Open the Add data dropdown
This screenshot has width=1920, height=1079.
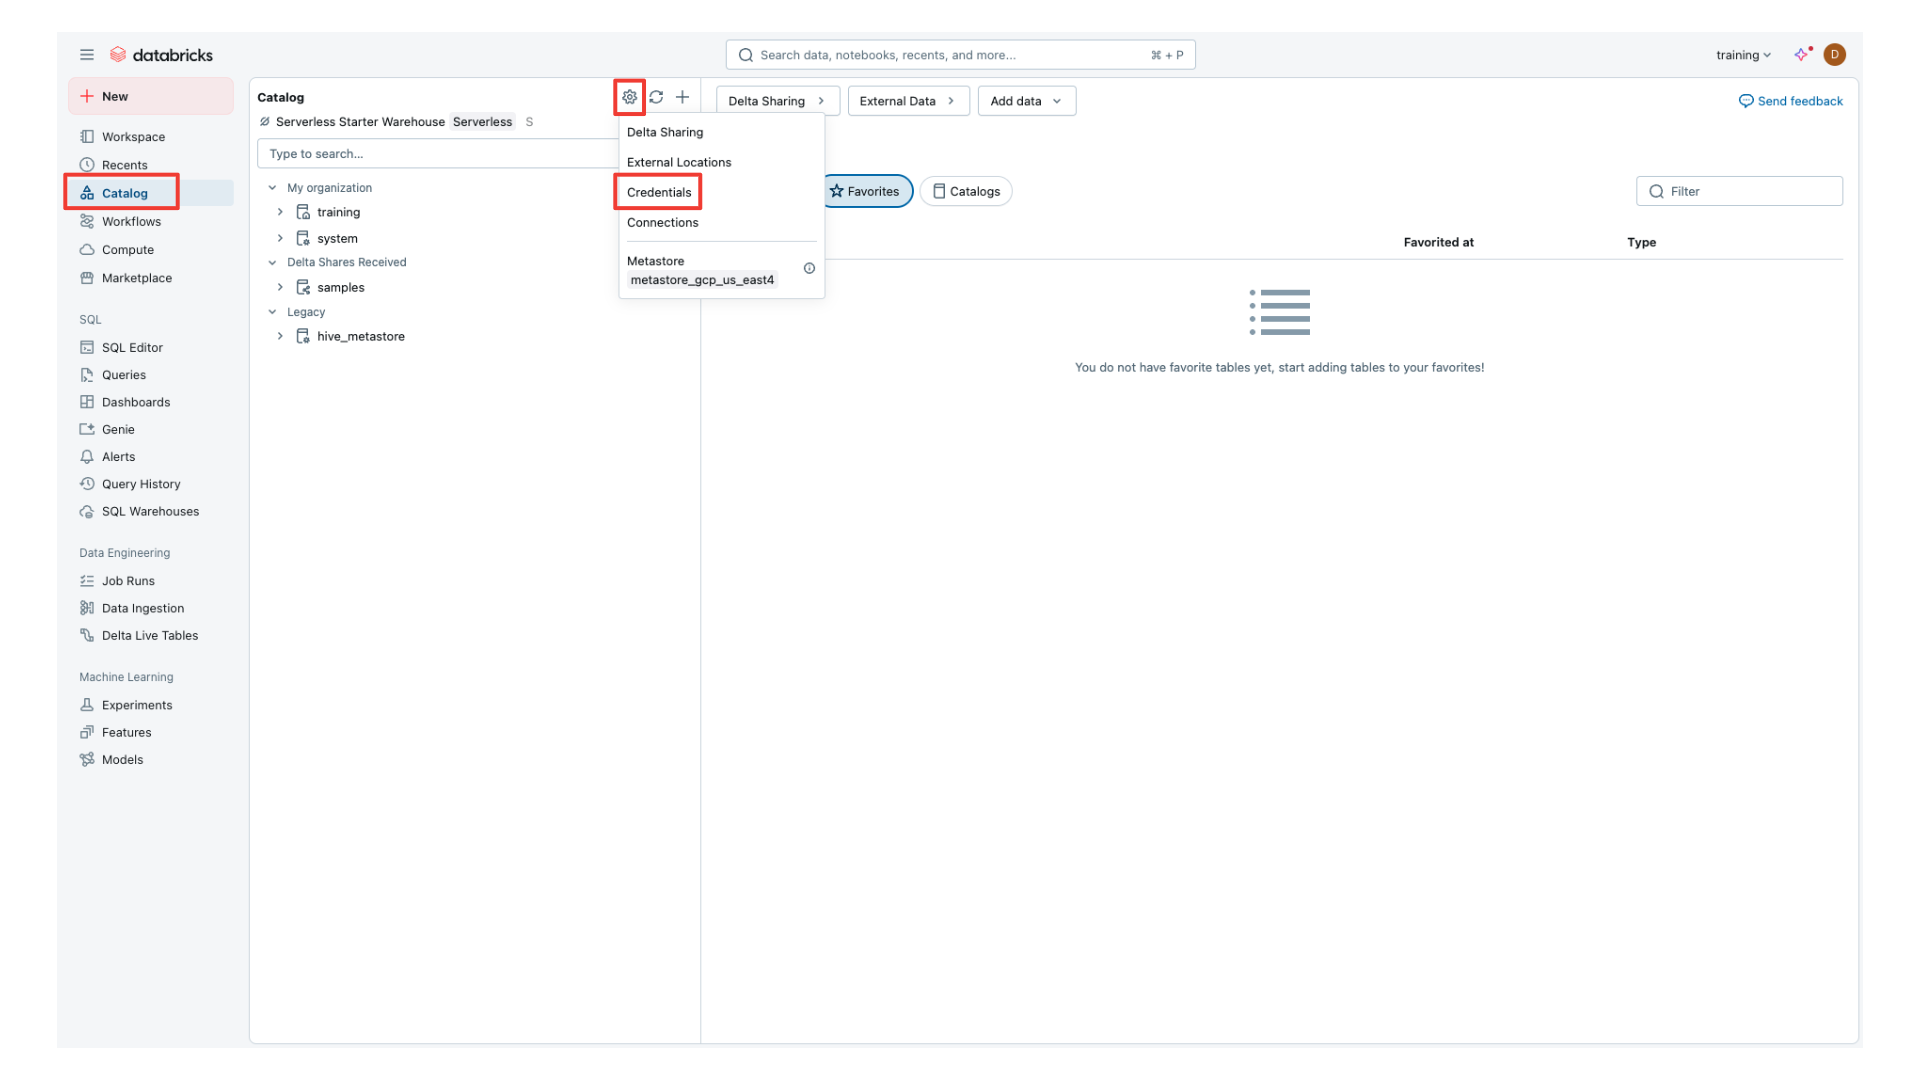(1026, 101)
